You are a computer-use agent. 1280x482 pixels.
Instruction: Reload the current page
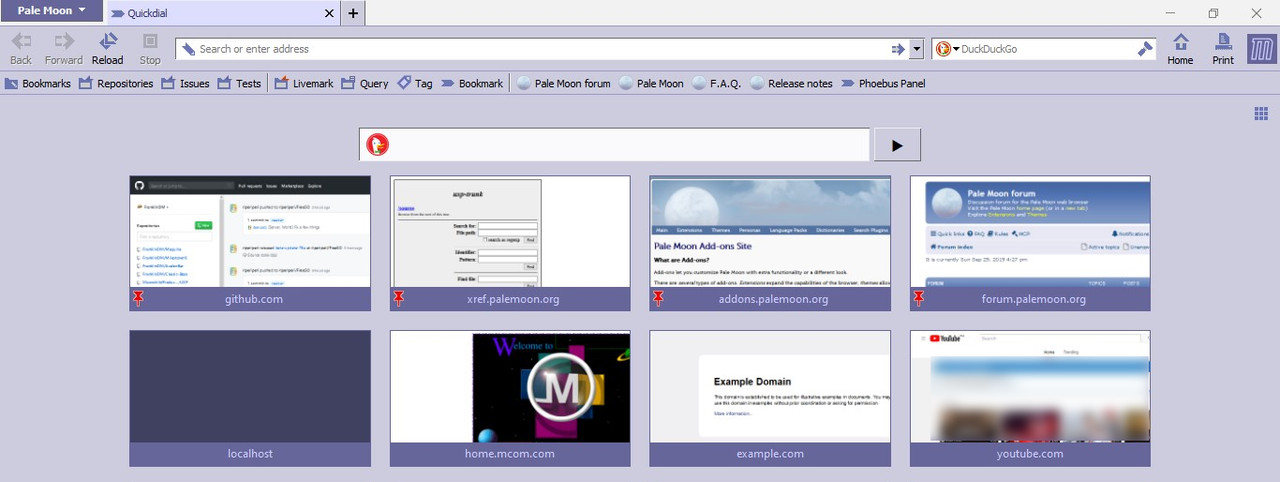click(x=108, y=48)
